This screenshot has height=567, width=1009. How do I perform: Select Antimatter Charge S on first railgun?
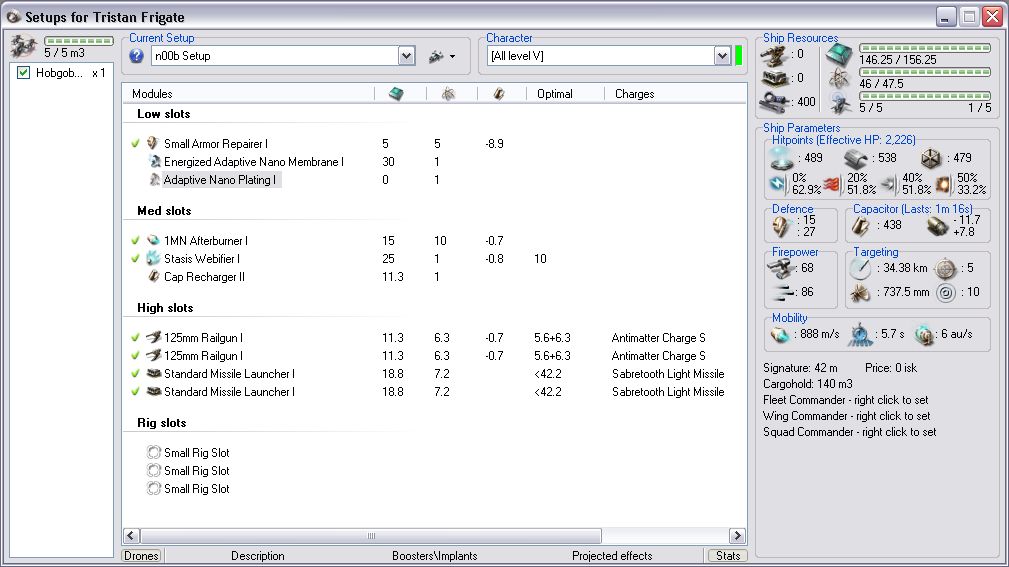pos(658,338)
